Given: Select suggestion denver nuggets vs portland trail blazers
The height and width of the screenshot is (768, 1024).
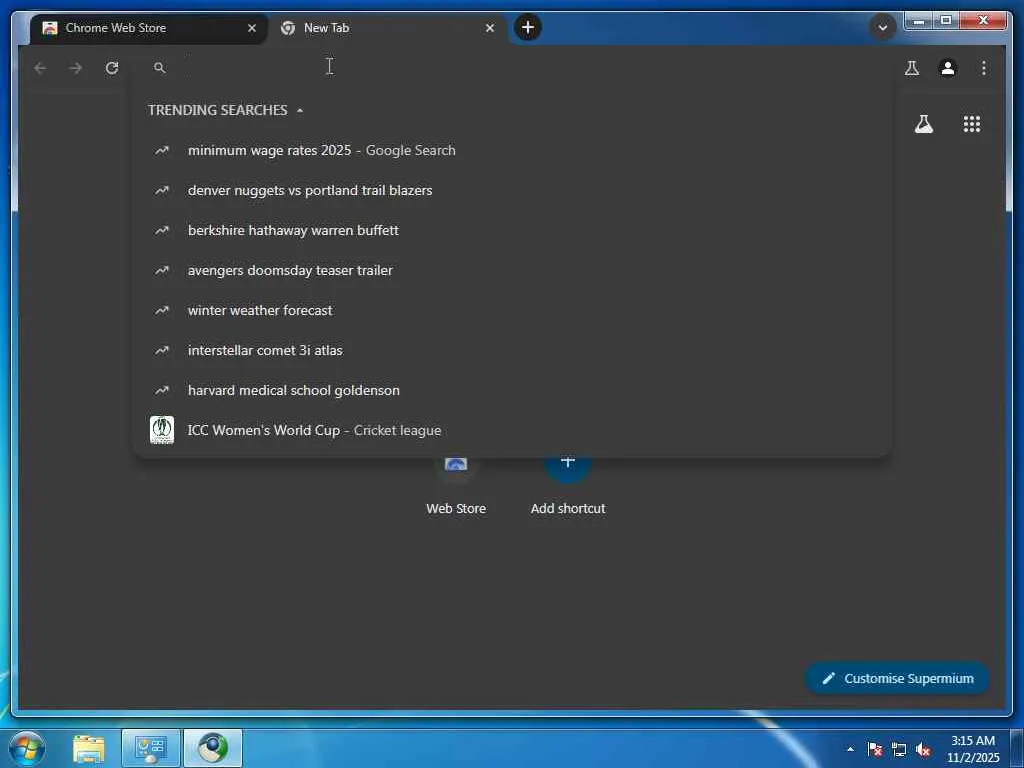Looking at the screenshot, I should click(512, 190).
